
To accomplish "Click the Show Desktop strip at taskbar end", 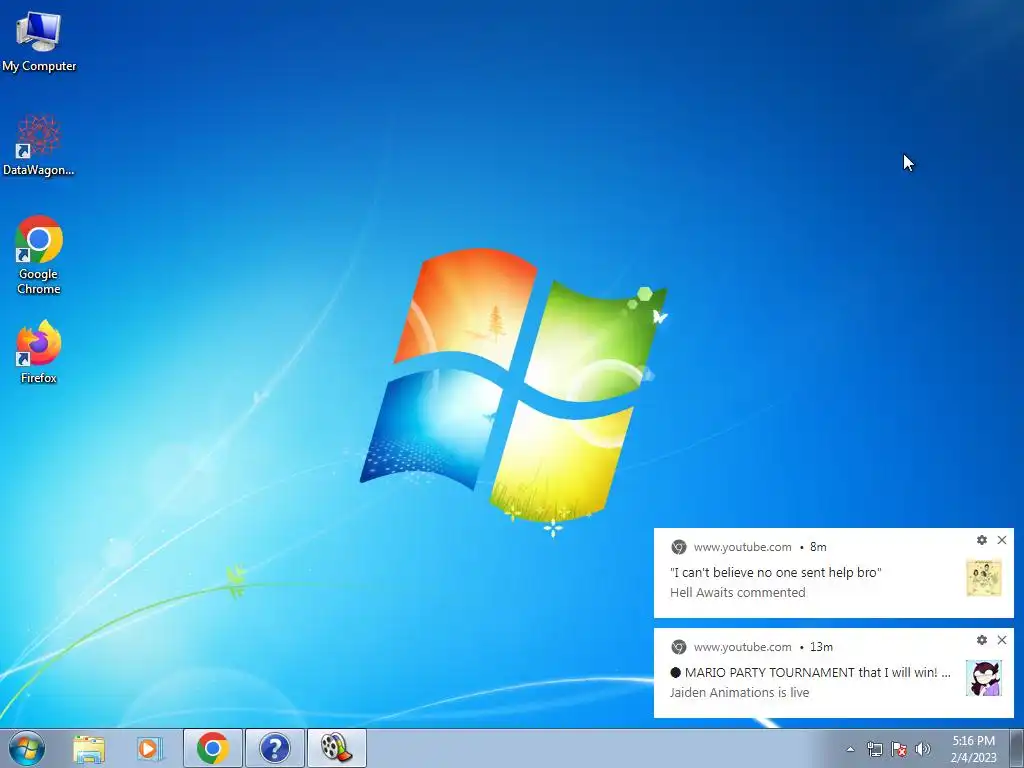I will tap(1017, 748).
